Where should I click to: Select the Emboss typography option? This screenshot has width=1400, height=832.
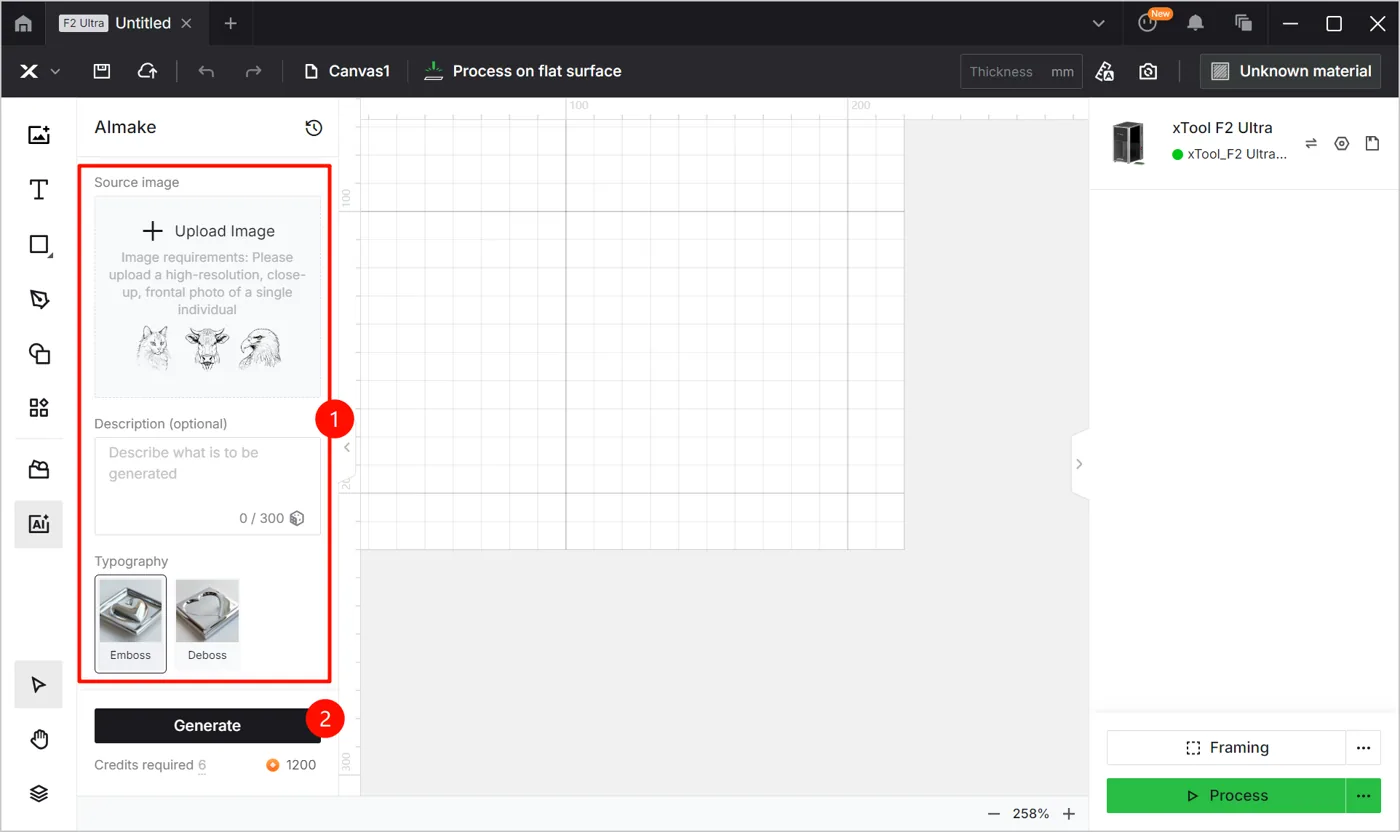point(131,623)
